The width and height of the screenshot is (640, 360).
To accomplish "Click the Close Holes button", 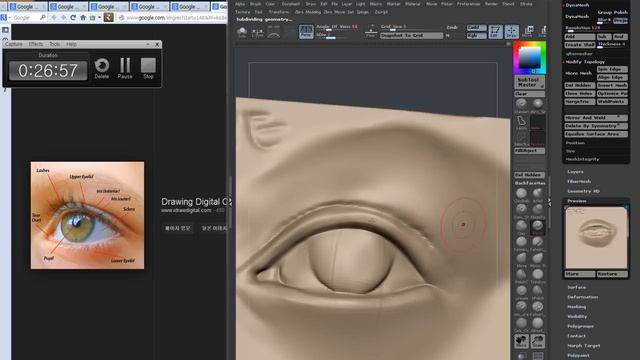I will tap(580, 93).
